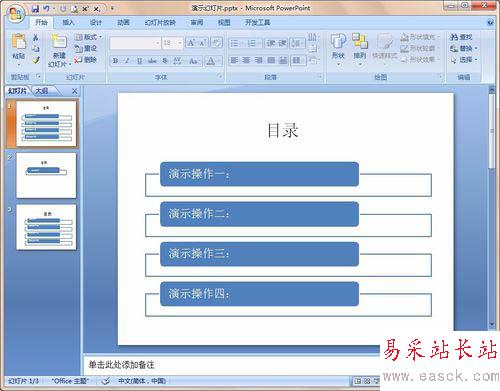Undo the last action in quick access toolbar

[x=46, y=9]
